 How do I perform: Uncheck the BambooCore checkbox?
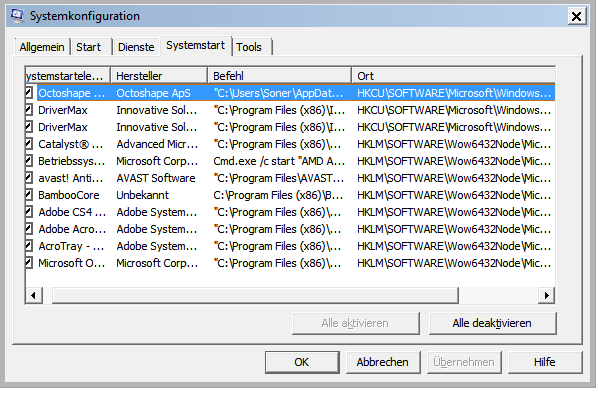(x=29, y=195)
